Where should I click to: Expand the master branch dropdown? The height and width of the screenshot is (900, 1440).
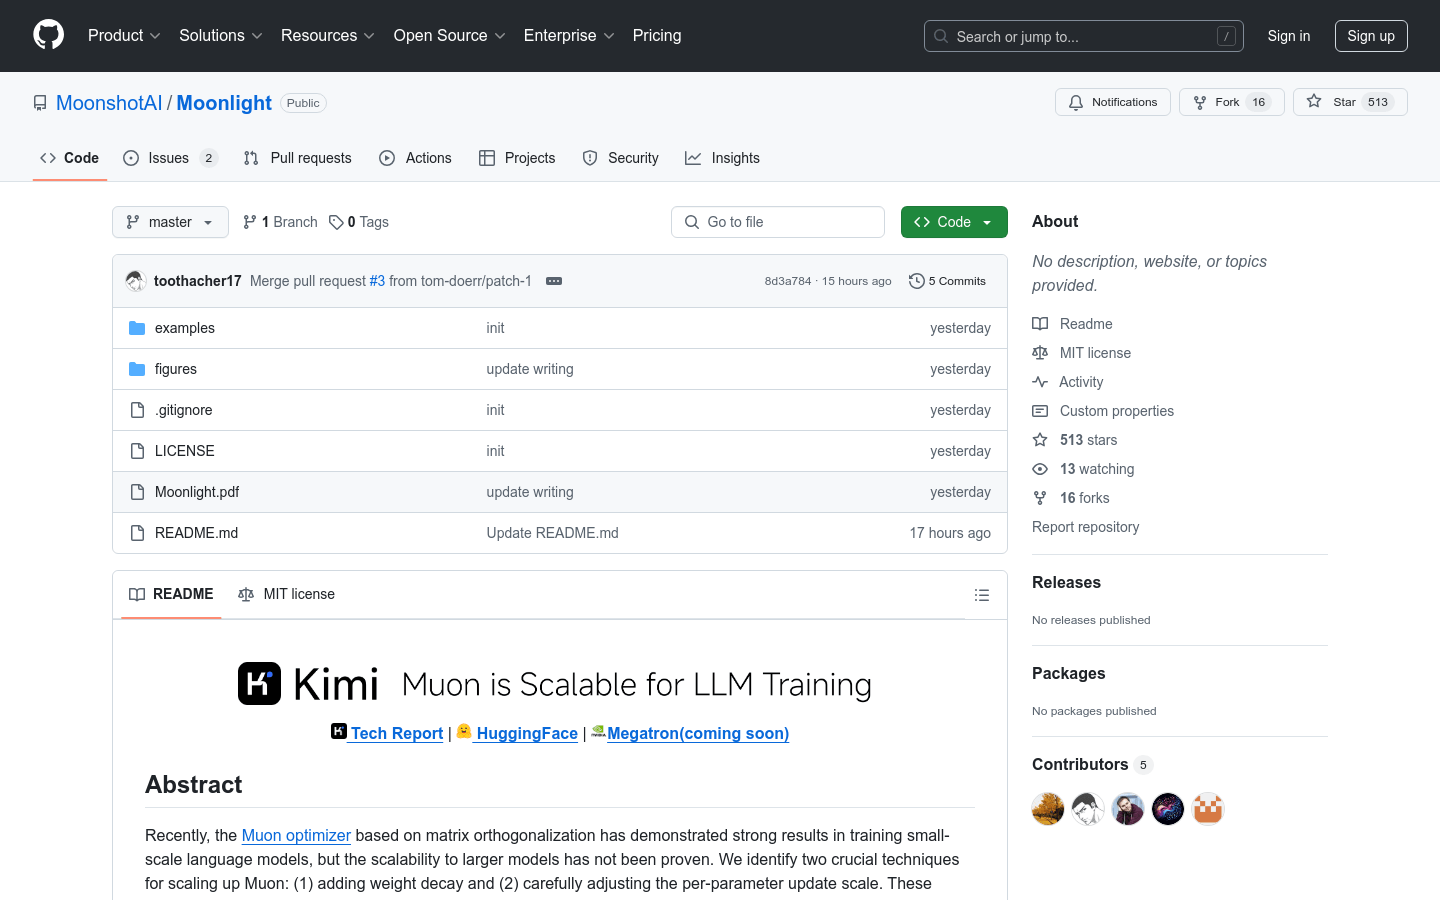point(170,222)
